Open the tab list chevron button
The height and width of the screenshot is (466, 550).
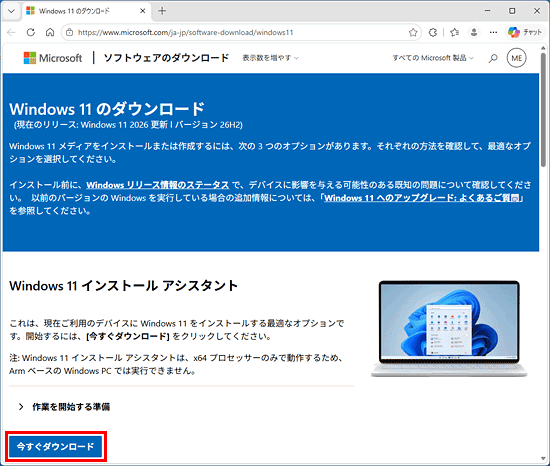click(x=11, y=11)
